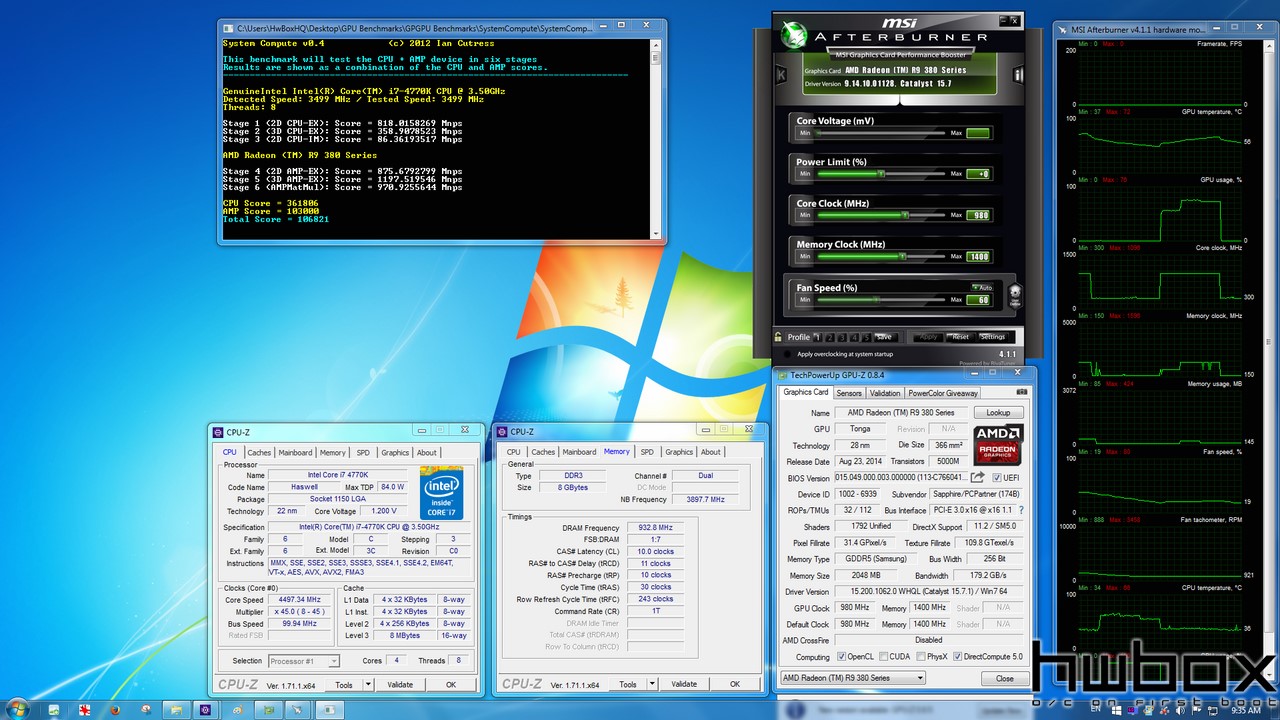Select Afterburner profile slot 5
Screen dimensions: 1280x720
866,337
